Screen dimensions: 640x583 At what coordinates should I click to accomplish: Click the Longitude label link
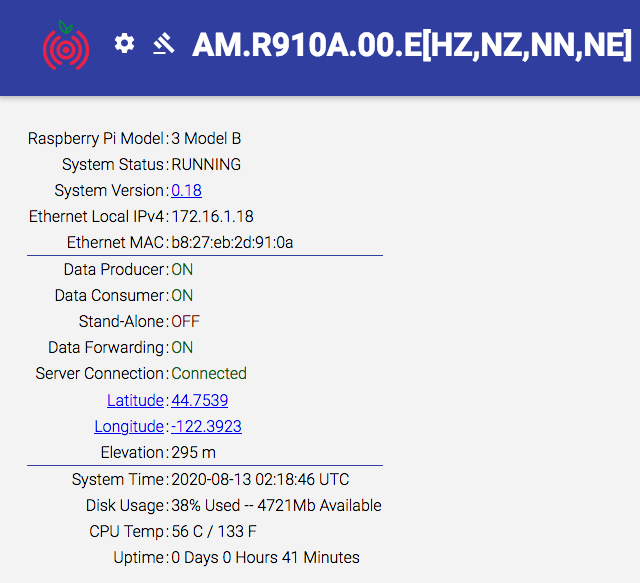click(x=129, y=426)
